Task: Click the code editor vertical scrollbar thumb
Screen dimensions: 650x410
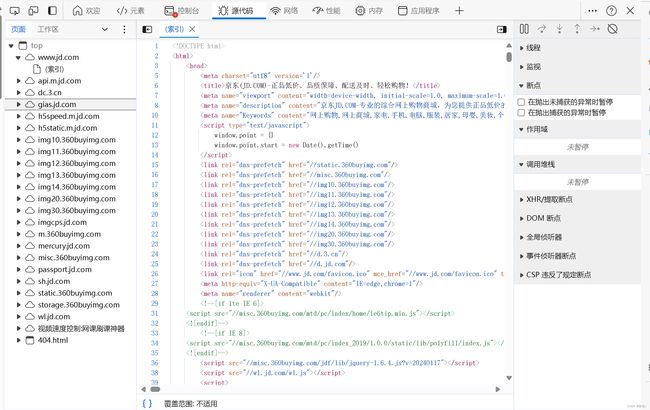Action: (x=509, y=56)
